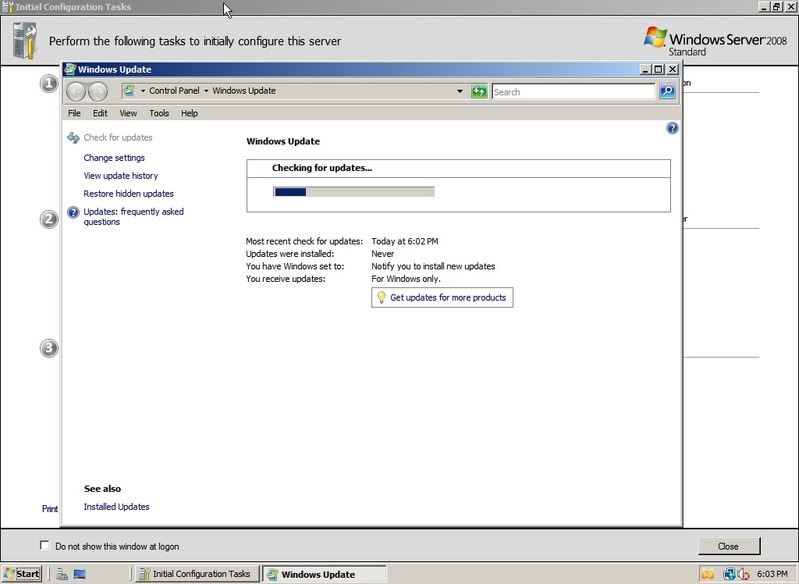Click the Windows Update title bar icon

pyautogui.click(x=70, y=69)
